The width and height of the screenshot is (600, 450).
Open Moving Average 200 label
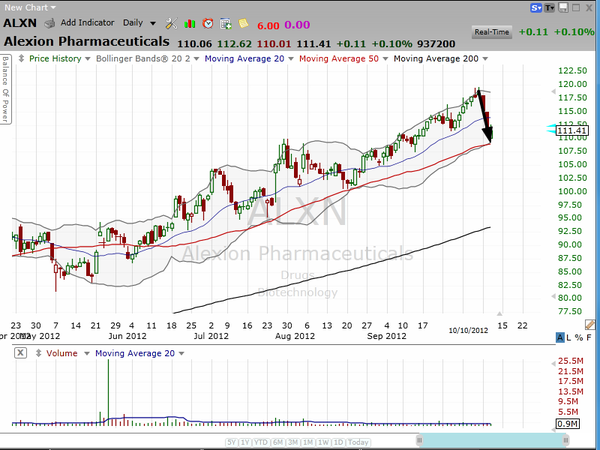pyautogui.click(x=436, y=59)
